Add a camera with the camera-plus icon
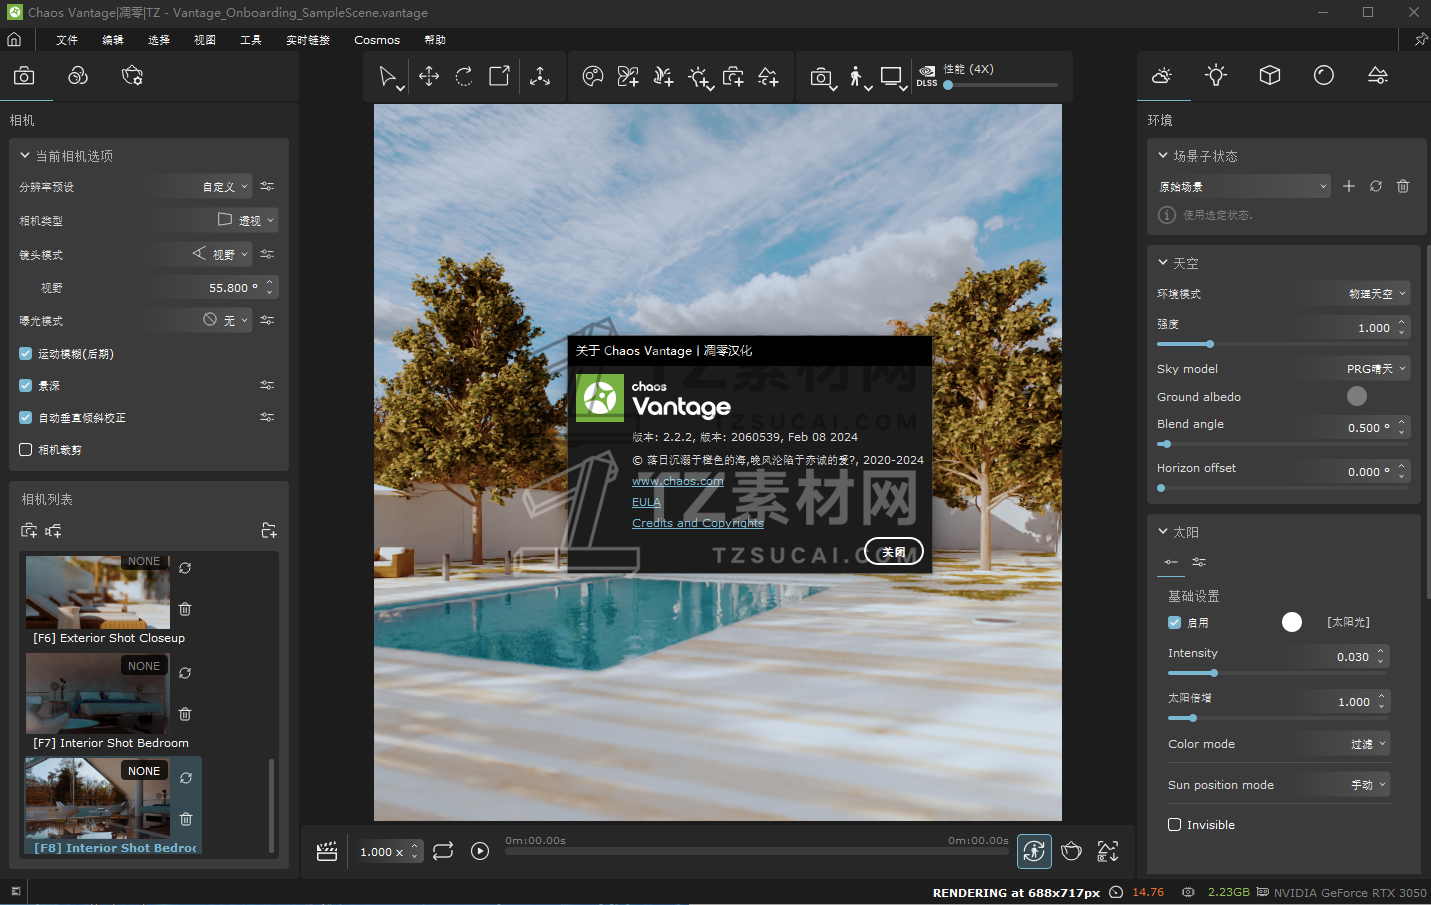The image size is (1431, 905). coord(733,76)
